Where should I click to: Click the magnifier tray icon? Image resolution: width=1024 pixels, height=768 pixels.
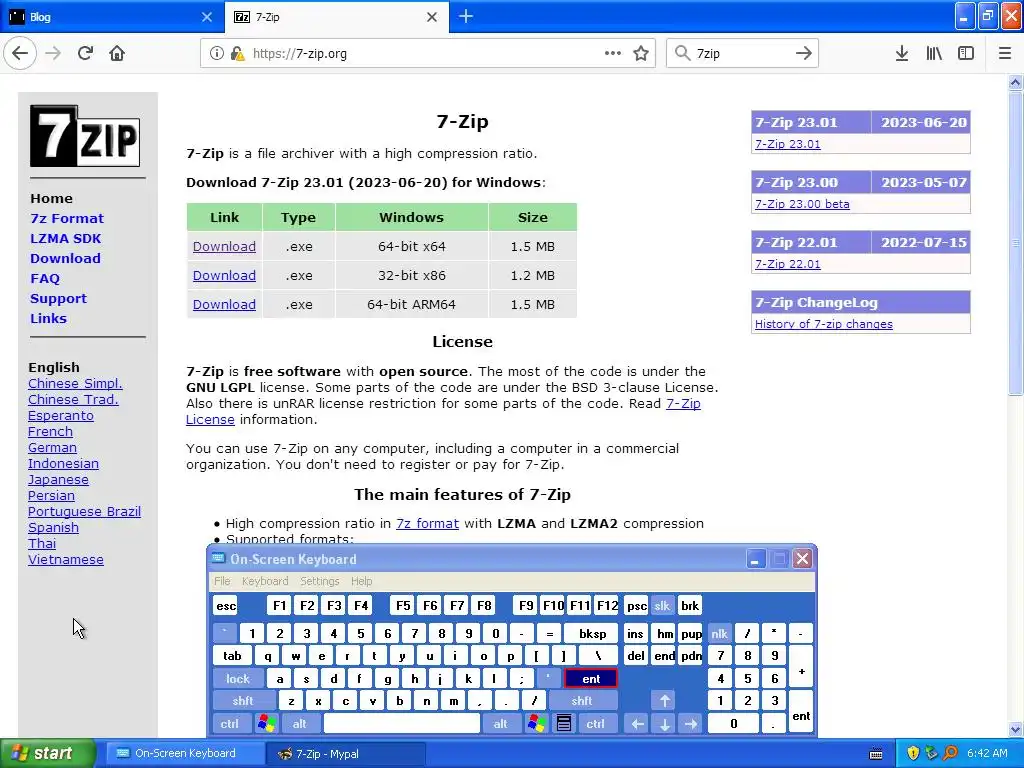tap(951, 753)
